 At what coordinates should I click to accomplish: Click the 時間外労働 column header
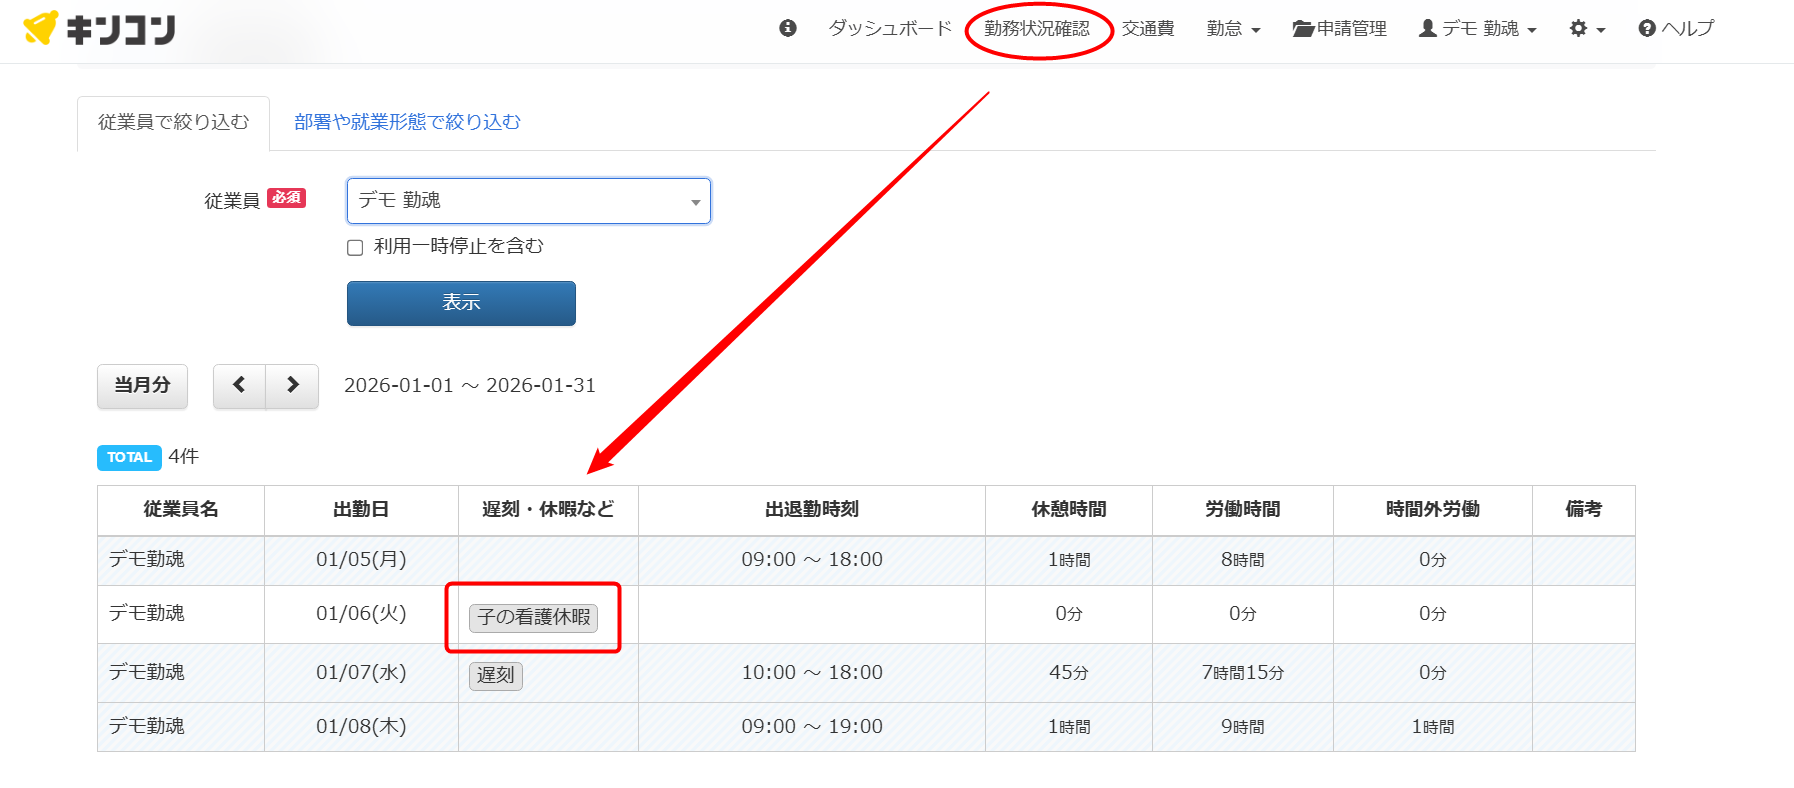click(x=1433, y=510)
